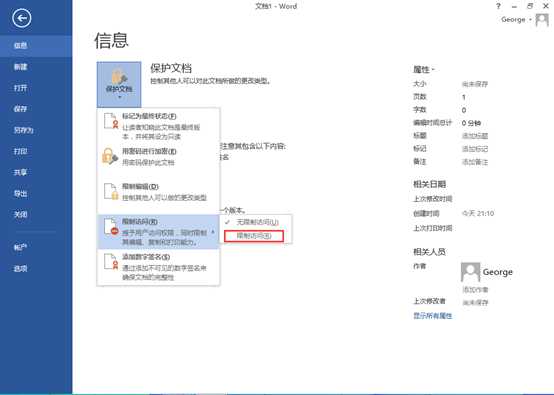Click the account profile picture at top right
554x395 pixels.
pos(542,20)
